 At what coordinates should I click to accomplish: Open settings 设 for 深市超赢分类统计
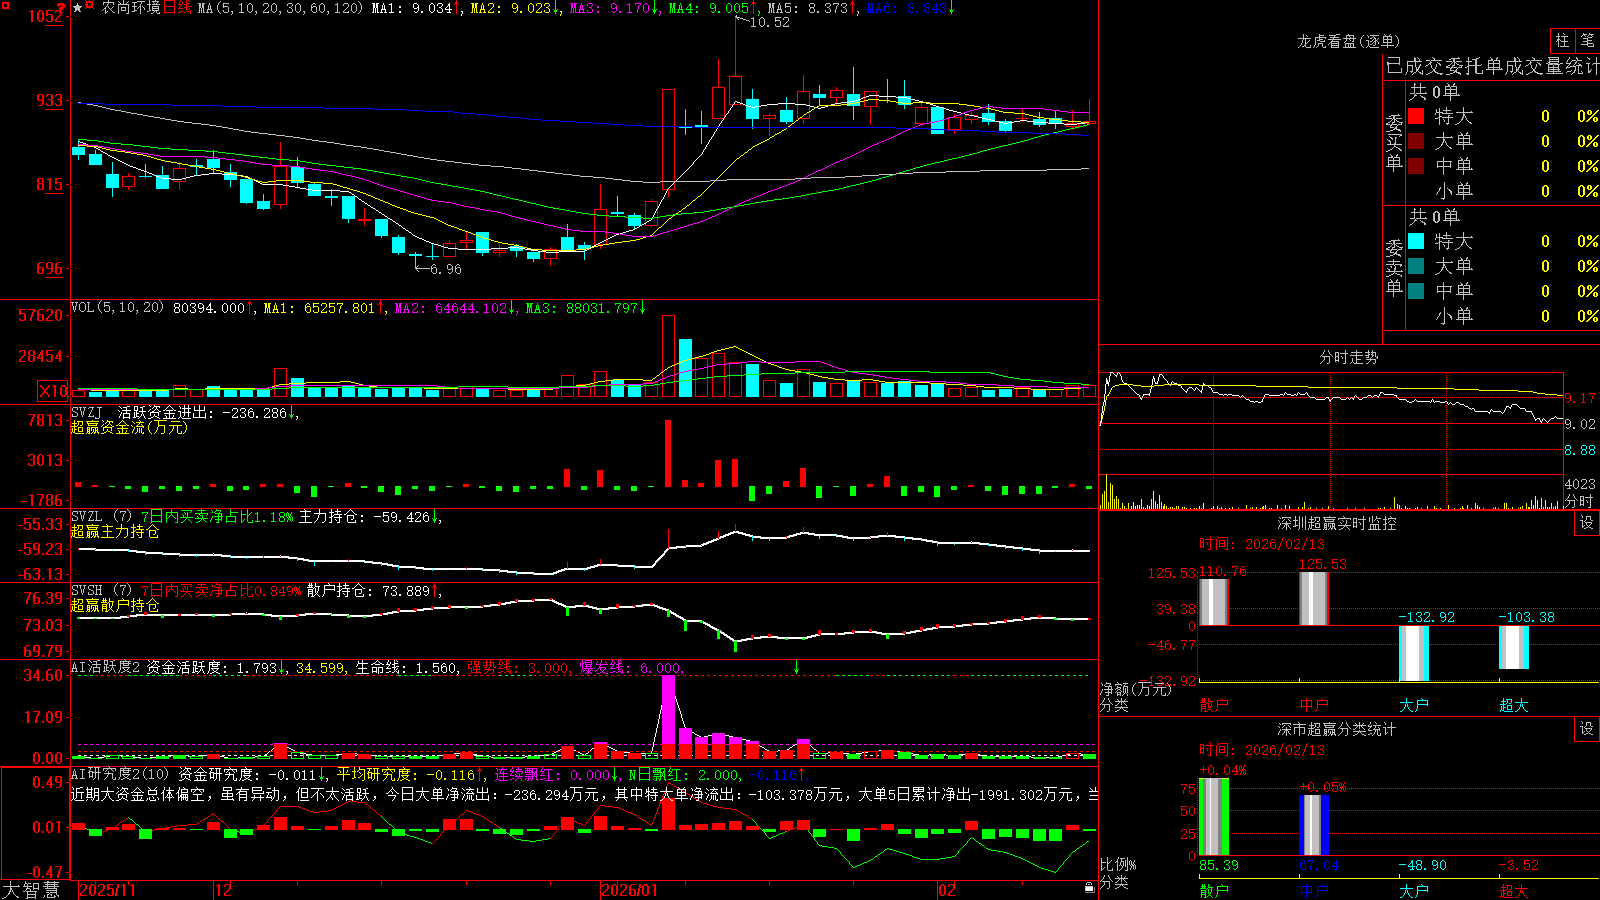coord(1586,729)
